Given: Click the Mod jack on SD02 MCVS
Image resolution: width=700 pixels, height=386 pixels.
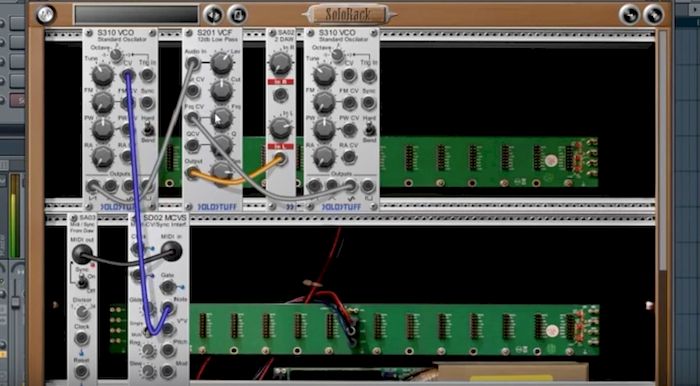Looking at the screenshot, I should click(168, 371).
